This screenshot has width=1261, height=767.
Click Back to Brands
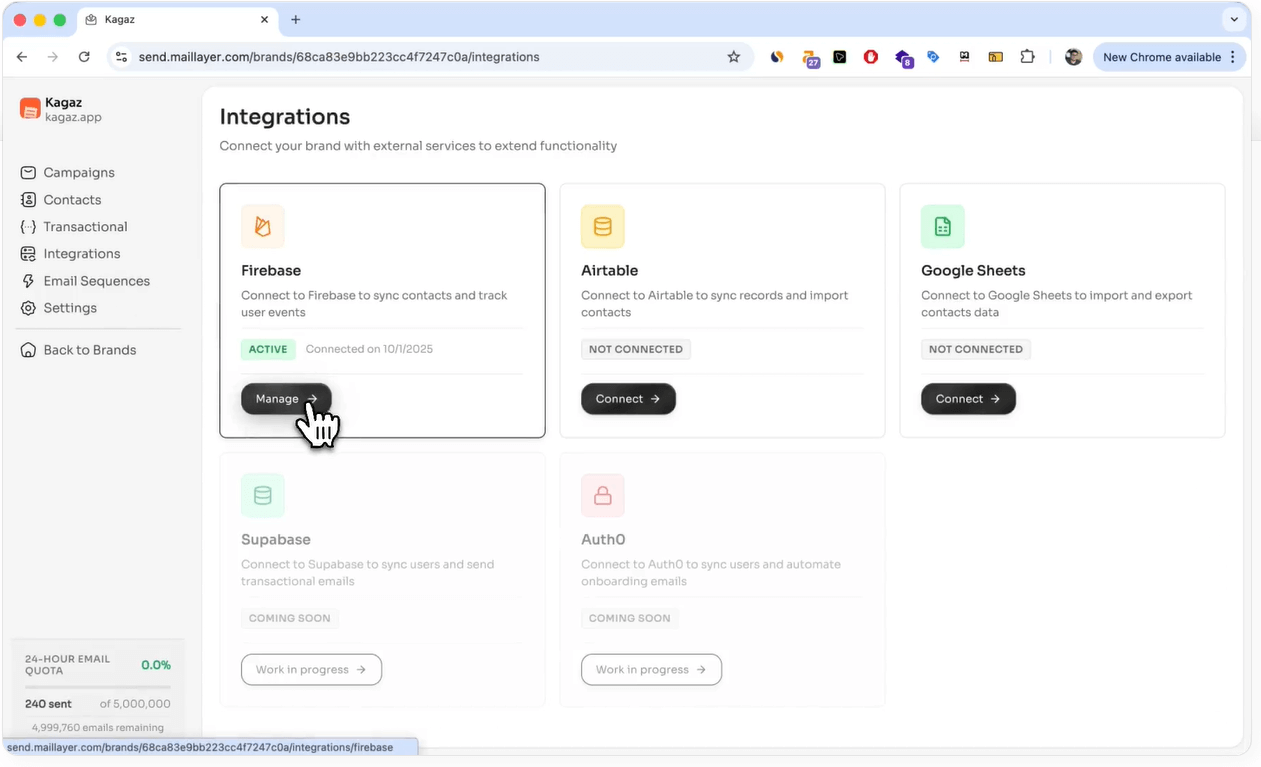pyautogui.click(x=89, y=349)
